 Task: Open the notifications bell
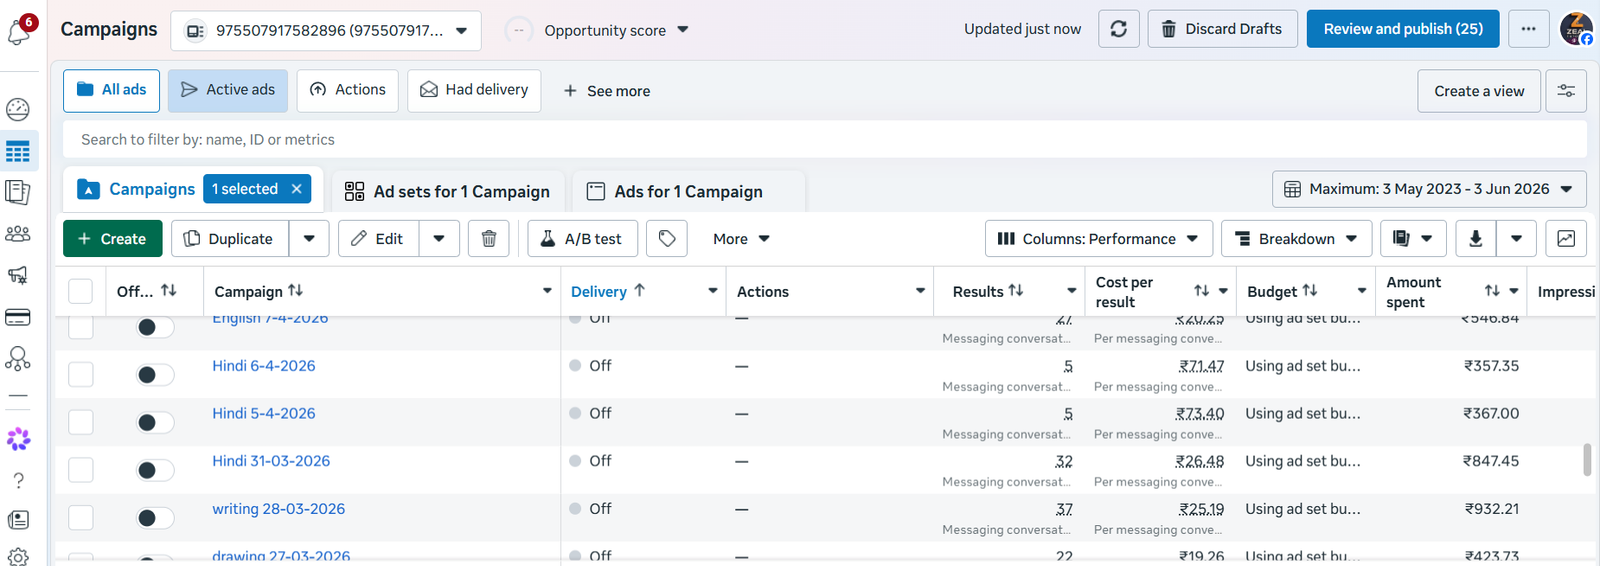(18, 32)
